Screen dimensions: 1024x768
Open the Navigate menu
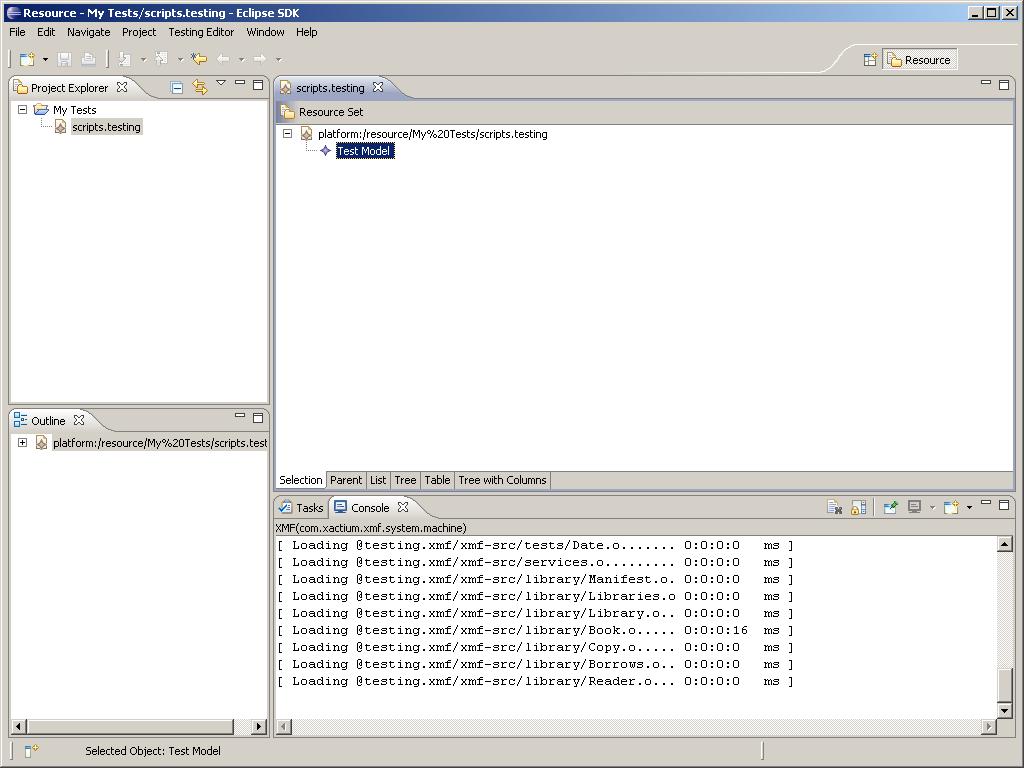point(89,32)
